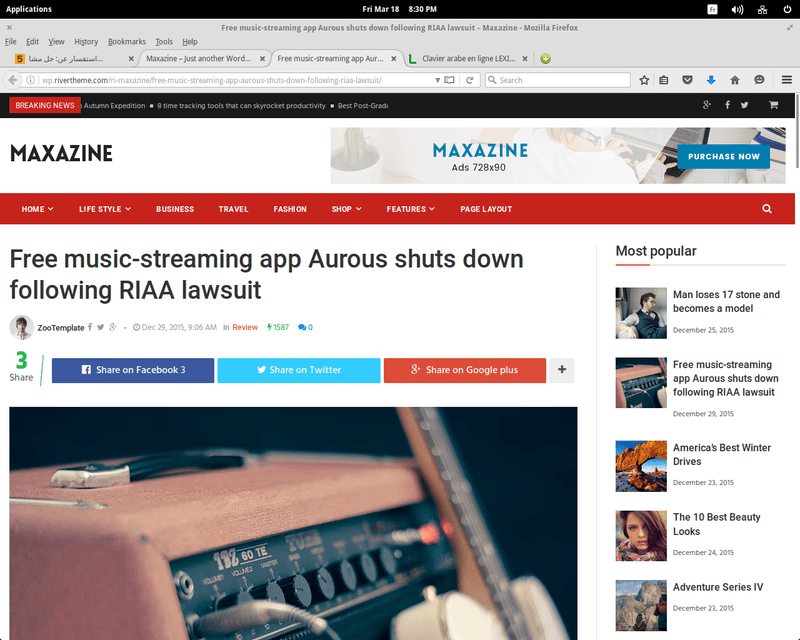The width and height of the screenshot is (800, 640).
Task: Click the URL address bar
Action: [x=235, y=80]
